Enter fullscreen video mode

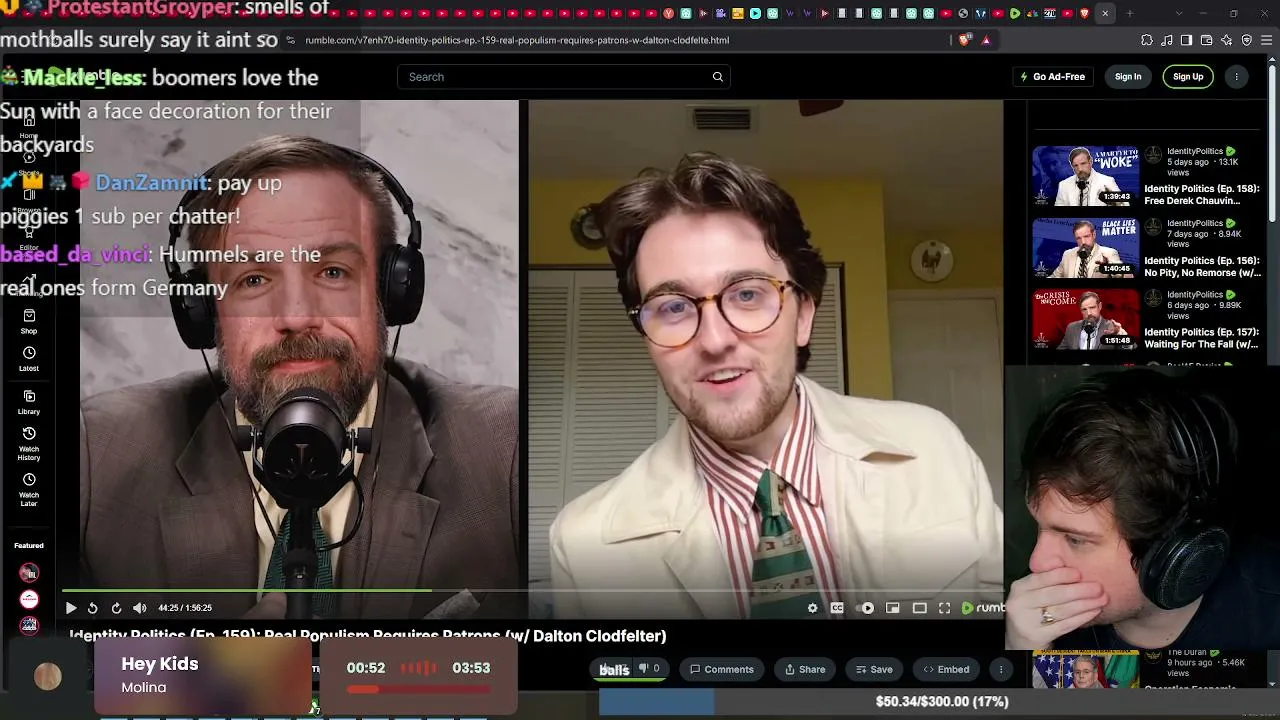pyautogui.click(x=944, y=608)
